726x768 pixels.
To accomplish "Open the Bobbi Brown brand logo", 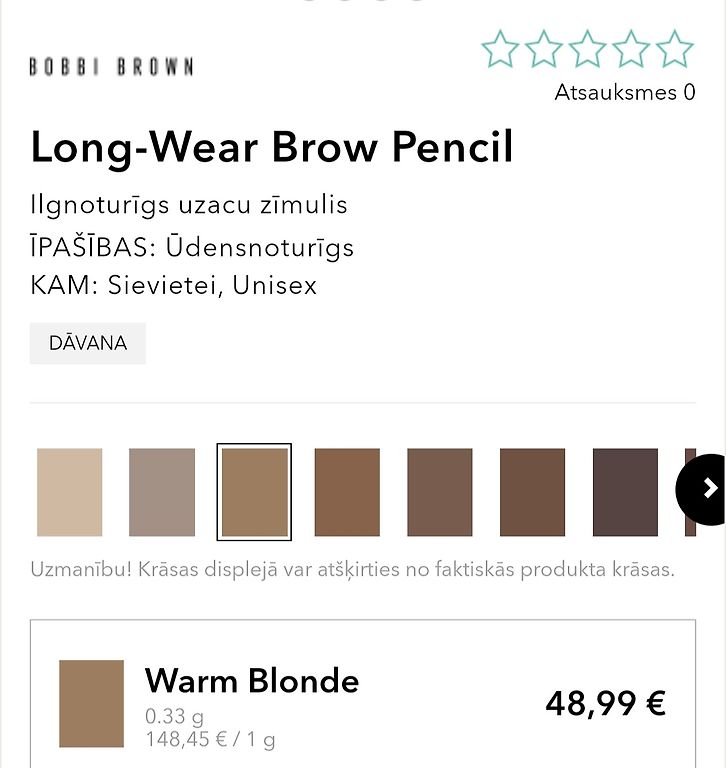I will [111, 67].
